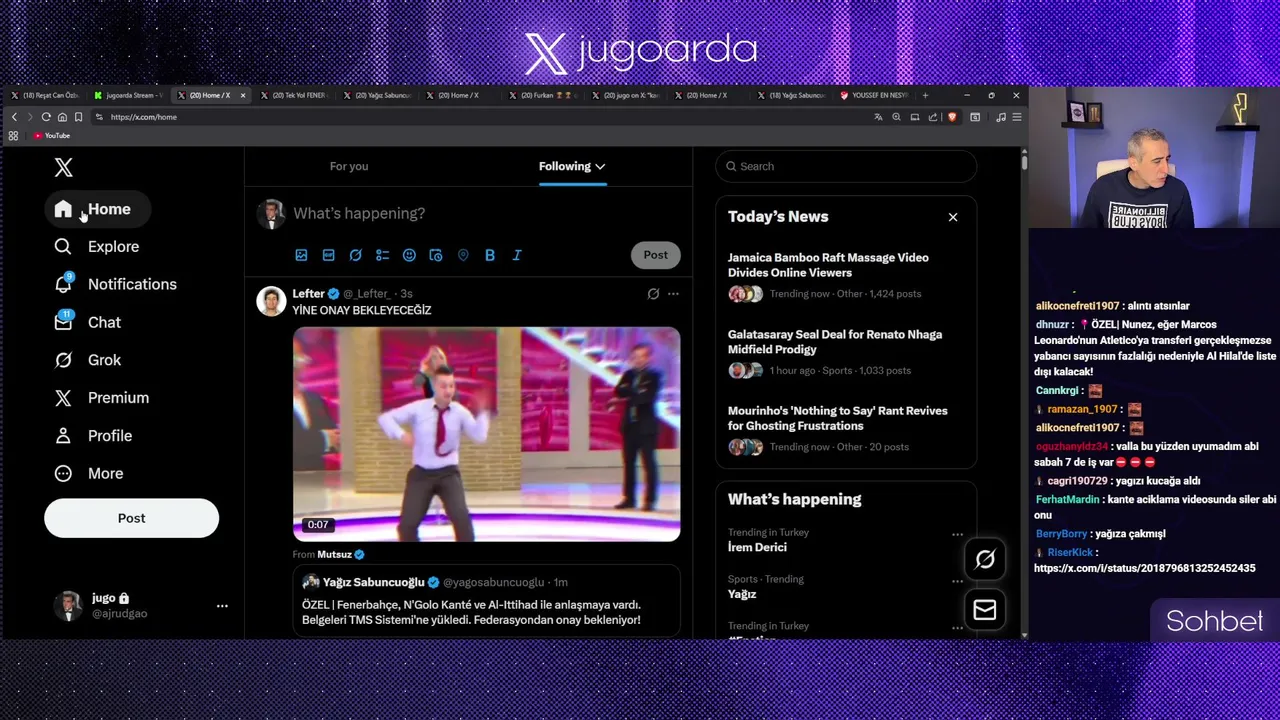Toggle italic text in composer
Screen dimensions: 1280x720
pyautogui.click(x=517, y=255)
